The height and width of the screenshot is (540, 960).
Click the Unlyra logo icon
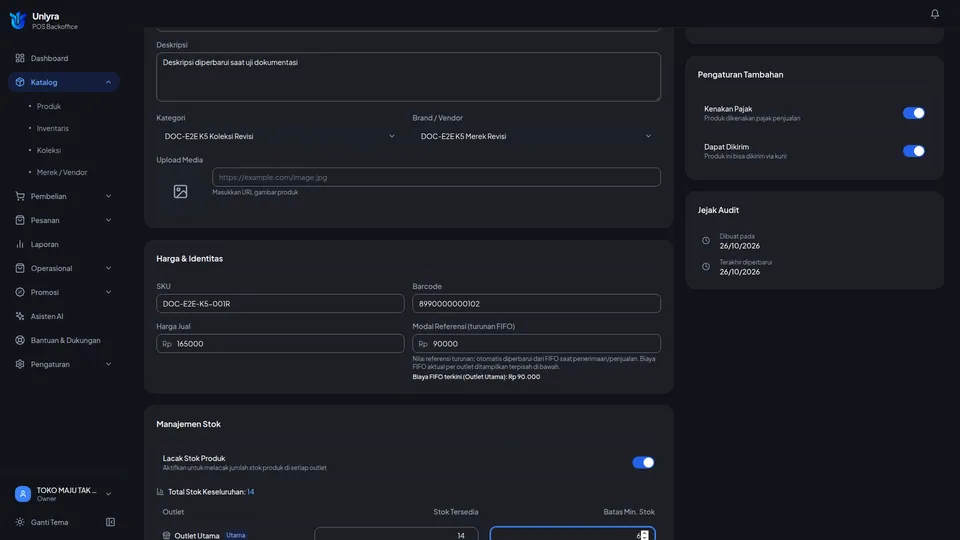tap(18, 20)
